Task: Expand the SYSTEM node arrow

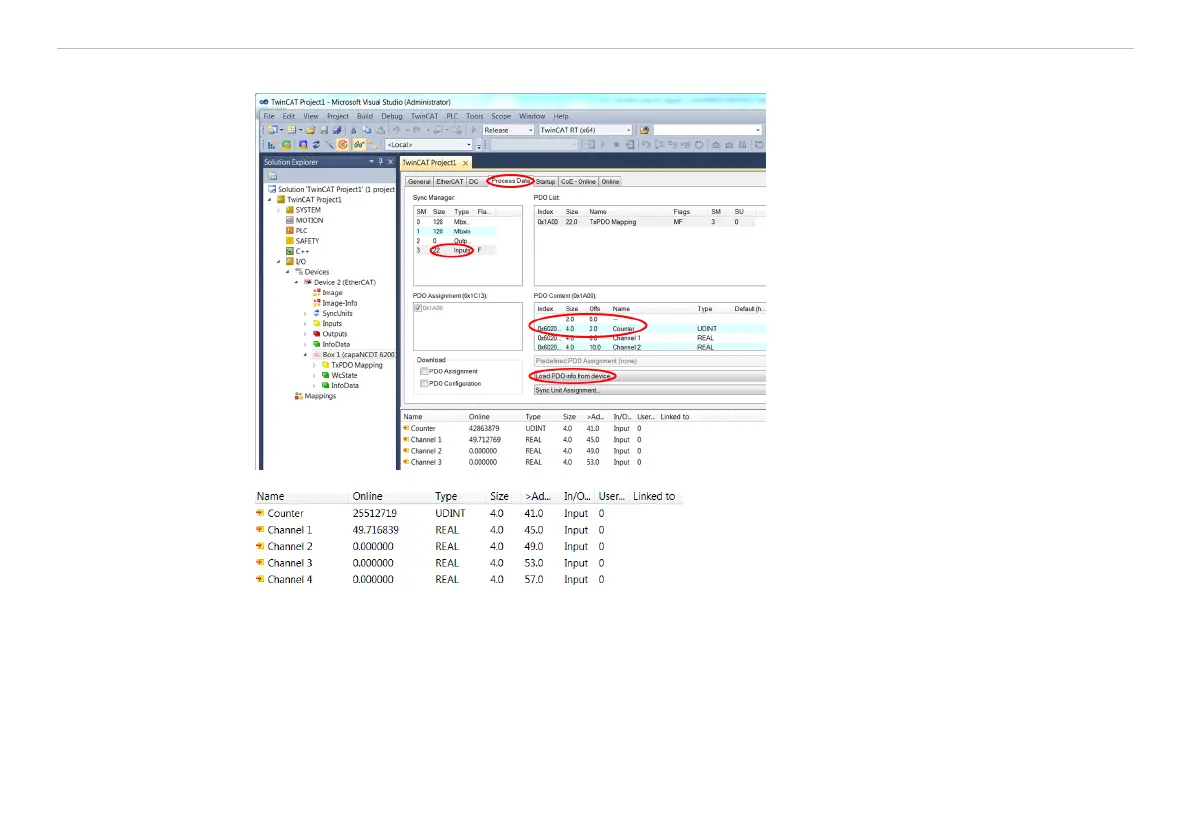Action: [x=279, y=210]
